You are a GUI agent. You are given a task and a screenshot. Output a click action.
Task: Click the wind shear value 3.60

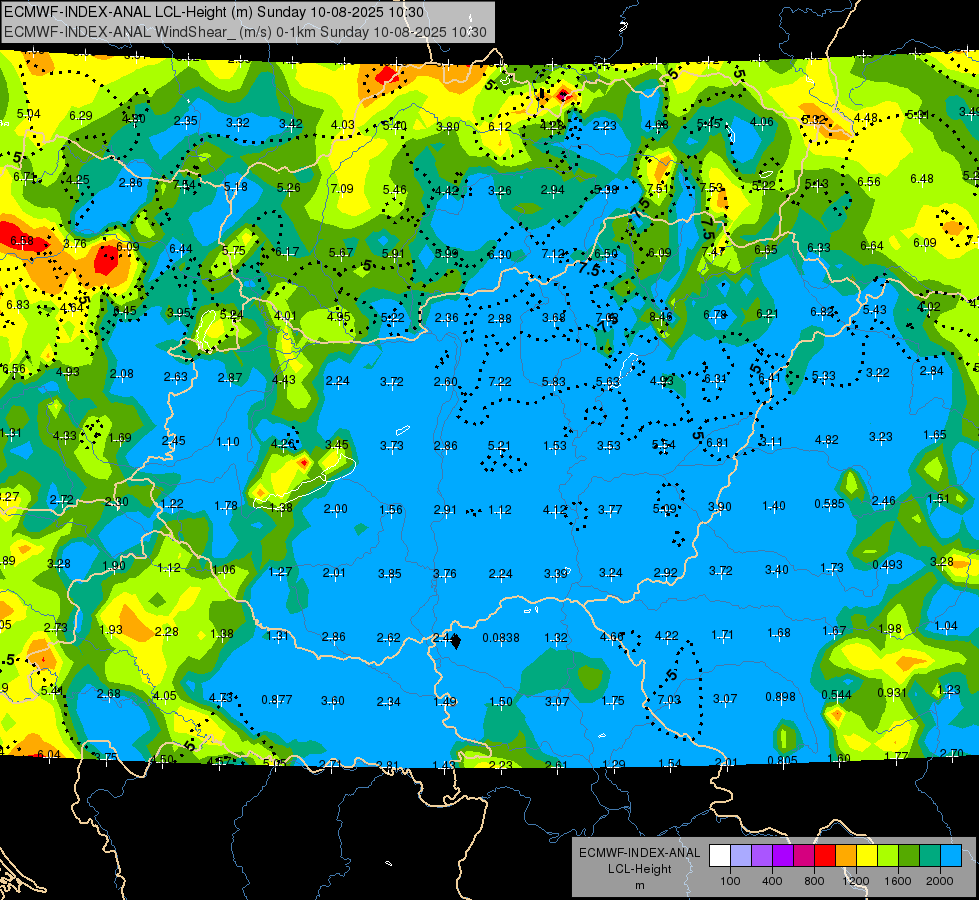(x=333, y=701)
